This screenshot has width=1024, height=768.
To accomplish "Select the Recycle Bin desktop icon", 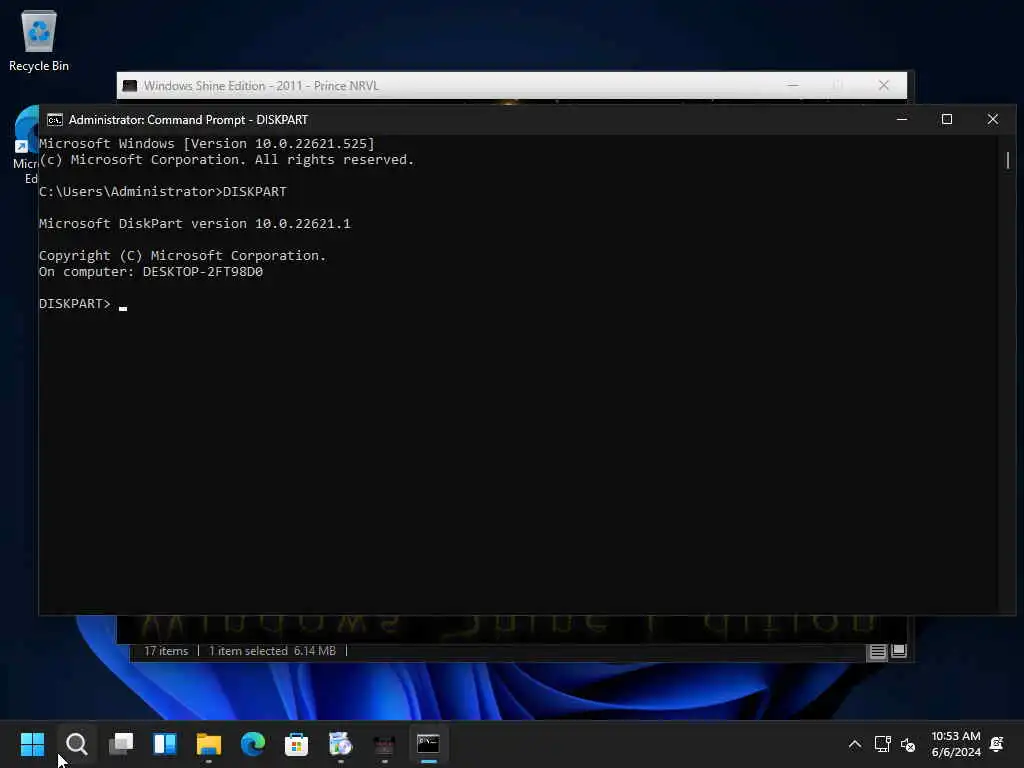I will point(39,40).
